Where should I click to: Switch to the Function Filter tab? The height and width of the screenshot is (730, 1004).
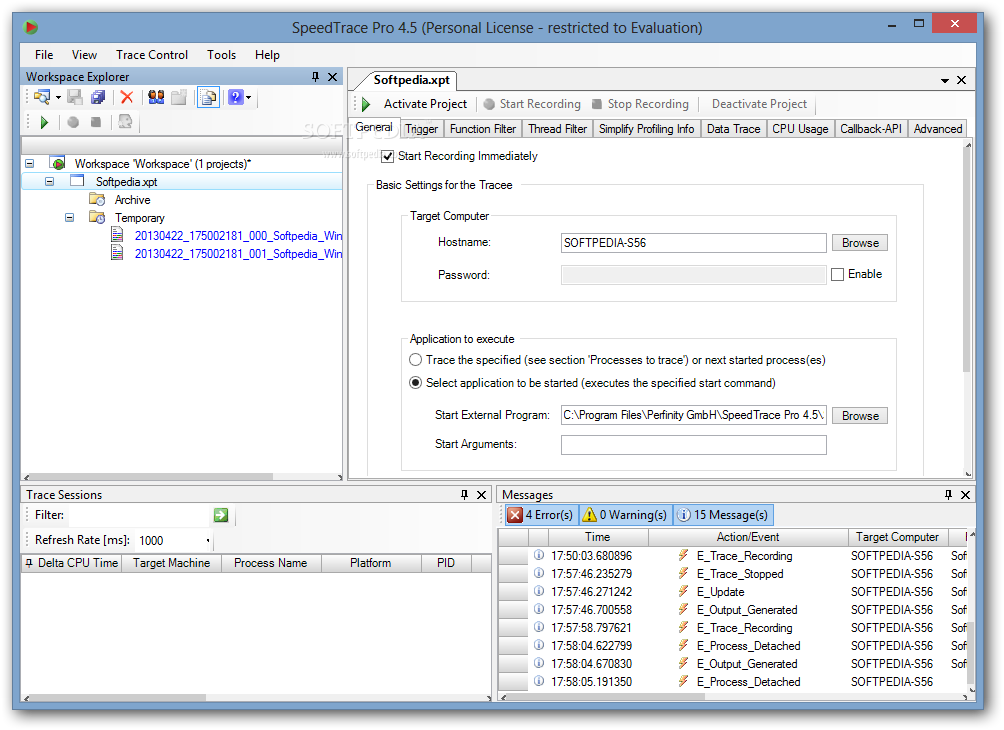[x=483, y=129]
